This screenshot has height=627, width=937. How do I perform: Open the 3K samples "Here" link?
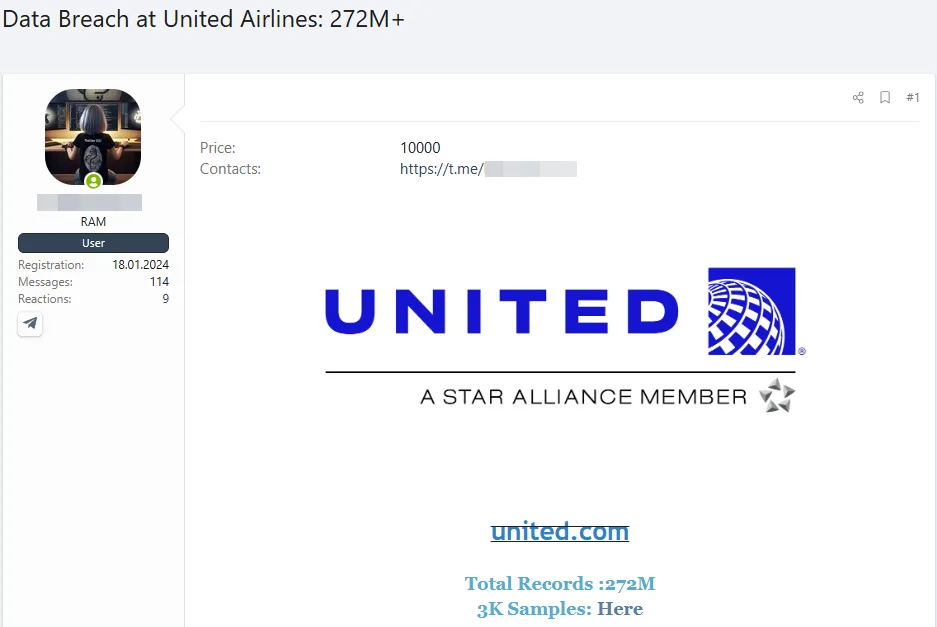[620, 609]
